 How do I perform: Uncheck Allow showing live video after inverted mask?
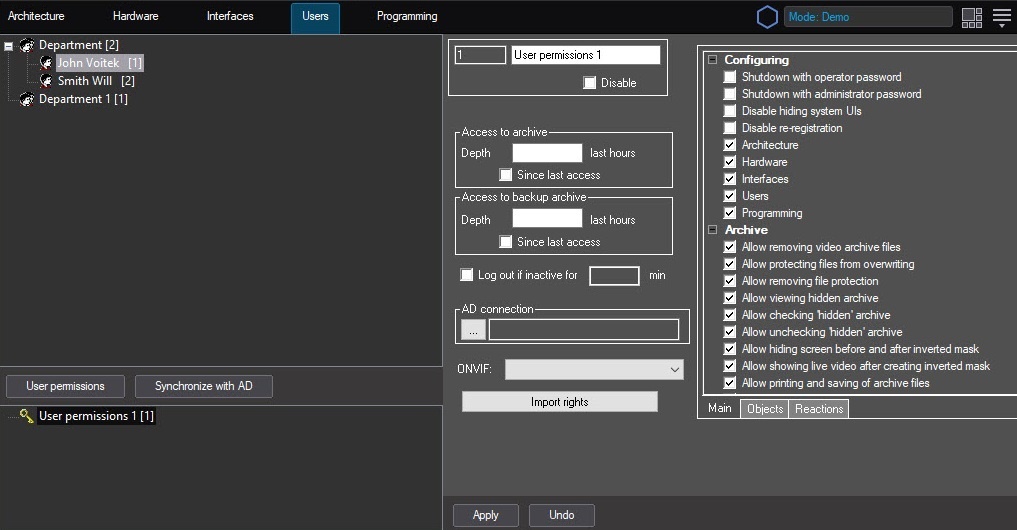tap(730, 366)
